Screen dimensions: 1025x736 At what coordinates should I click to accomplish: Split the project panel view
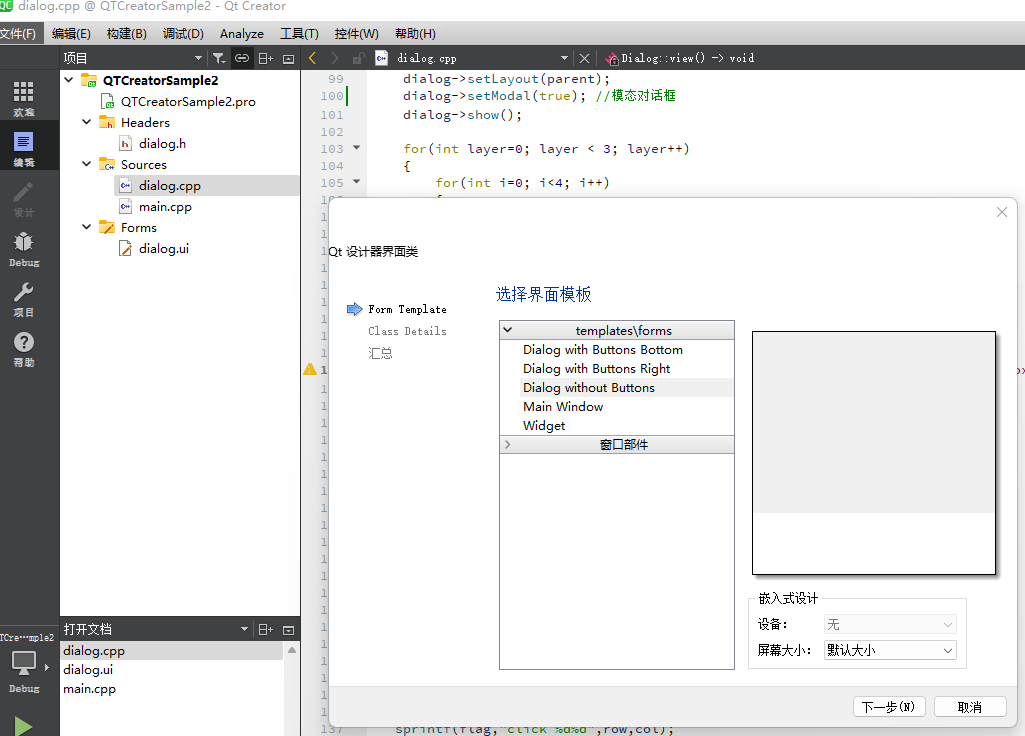[265, 58]
